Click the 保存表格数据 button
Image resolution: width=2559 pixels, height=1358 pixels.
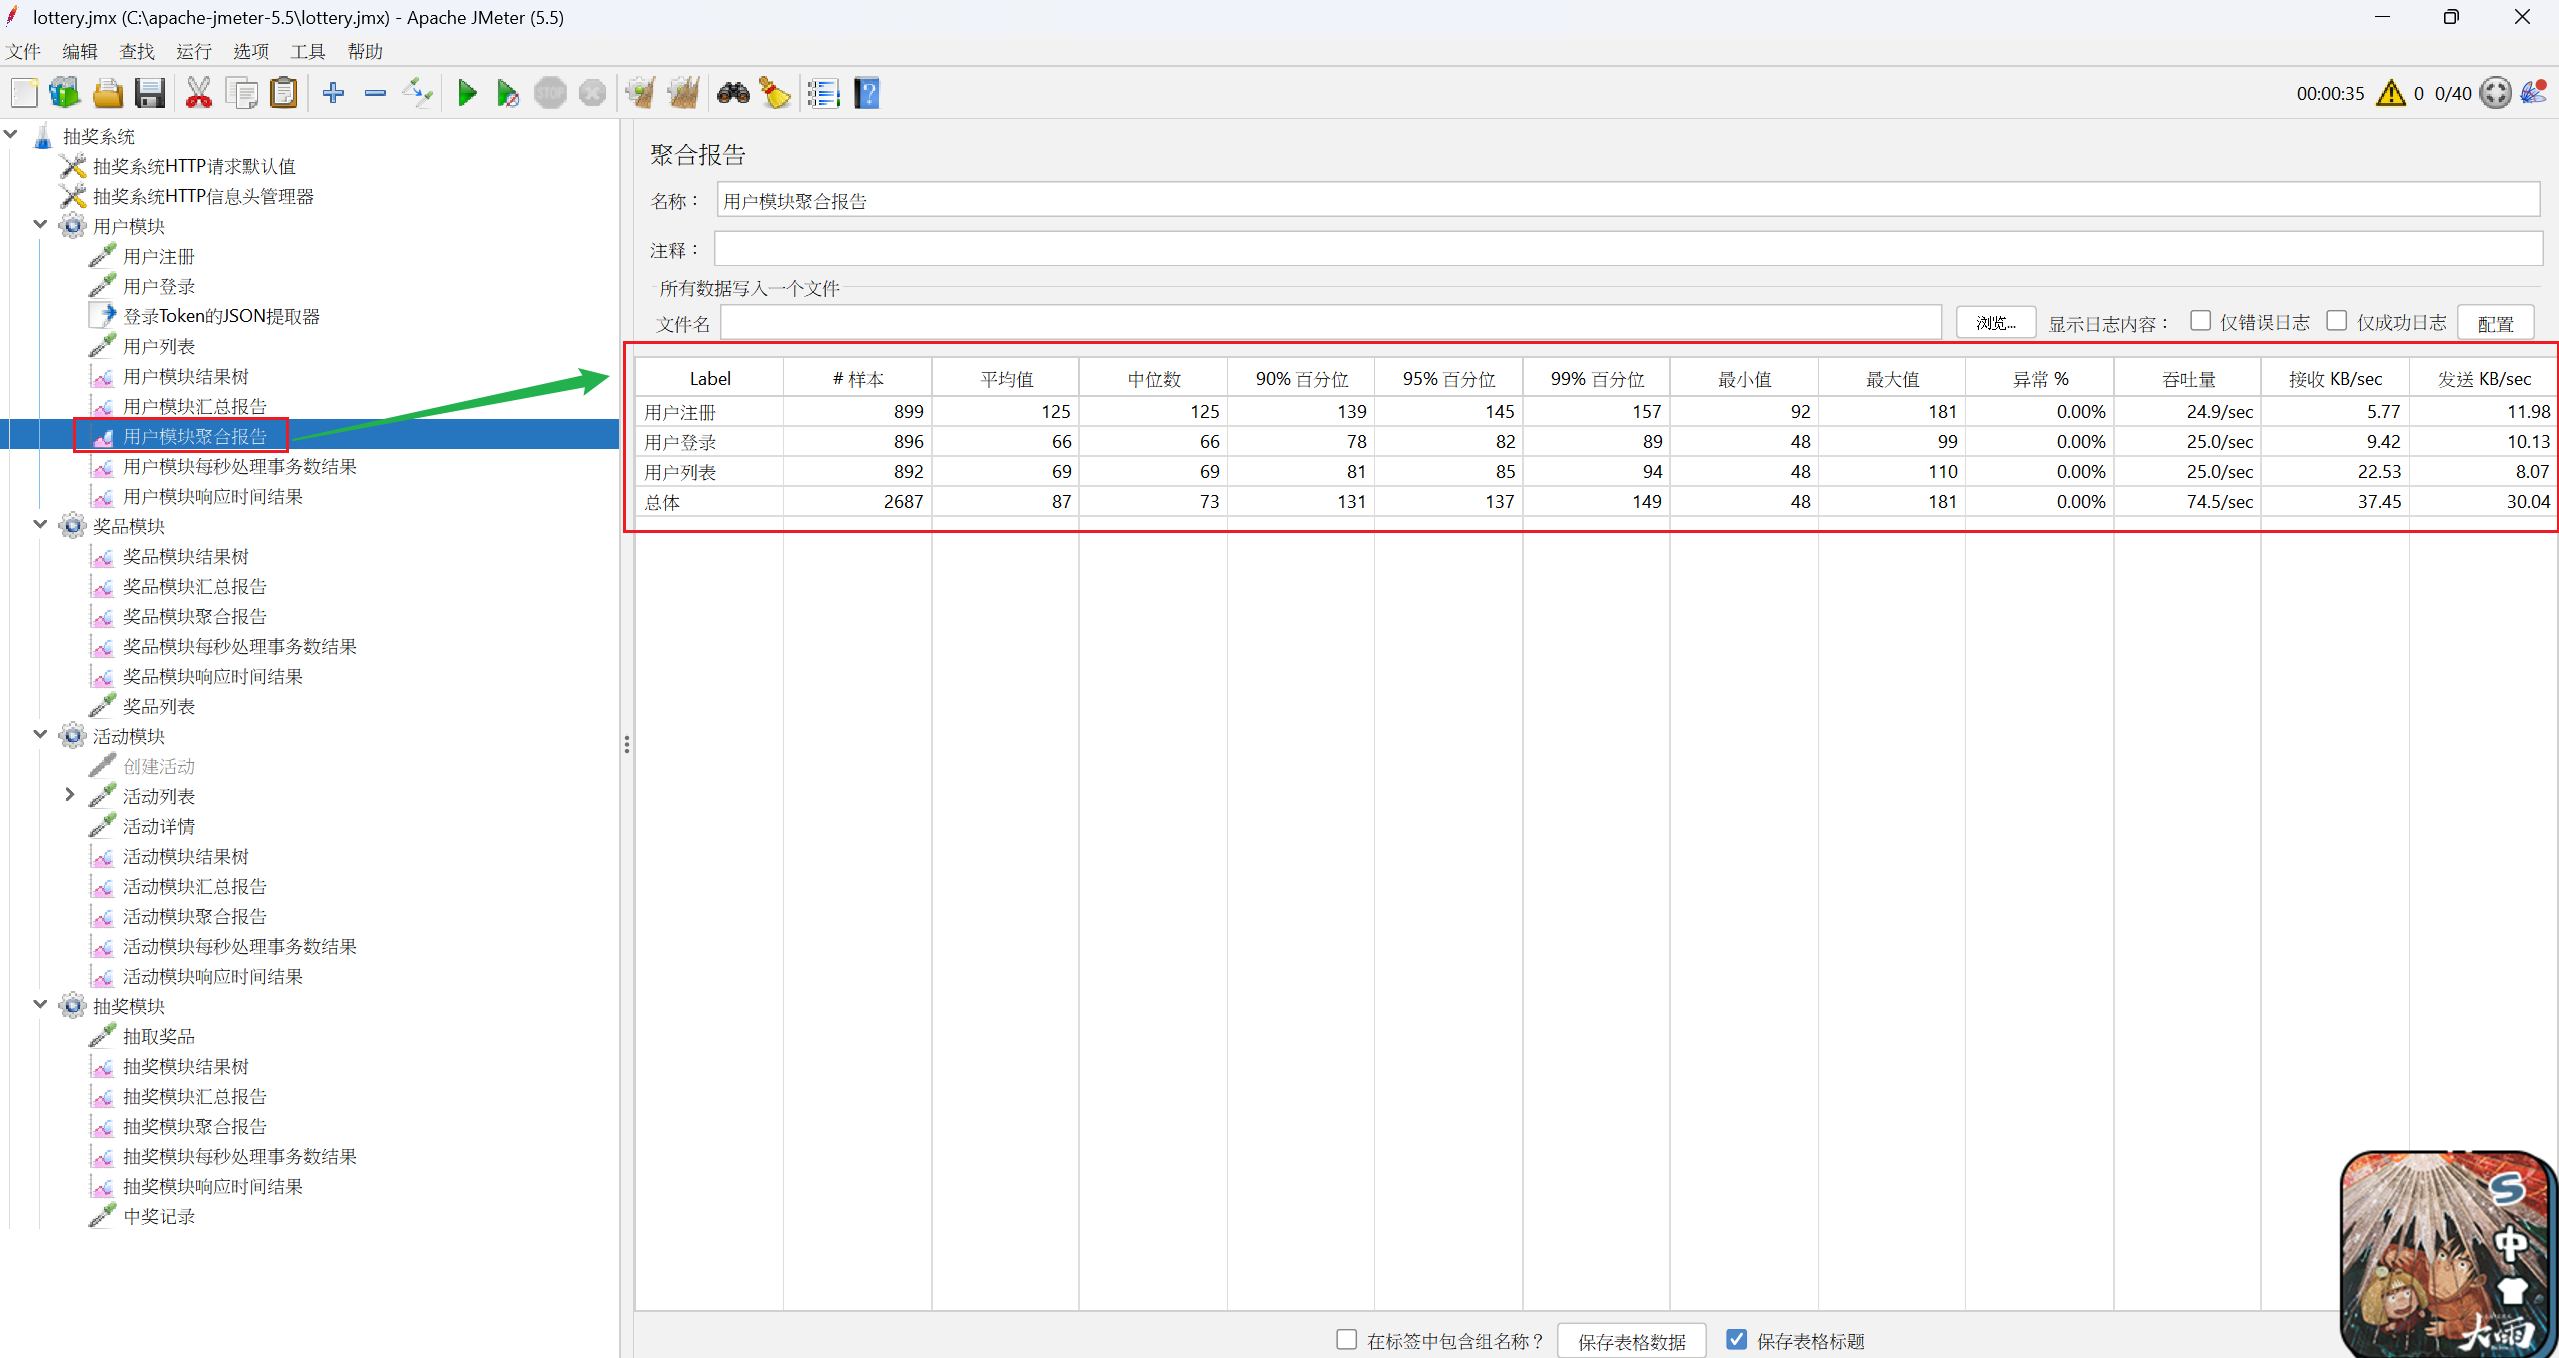(x=1631, y=1341)
